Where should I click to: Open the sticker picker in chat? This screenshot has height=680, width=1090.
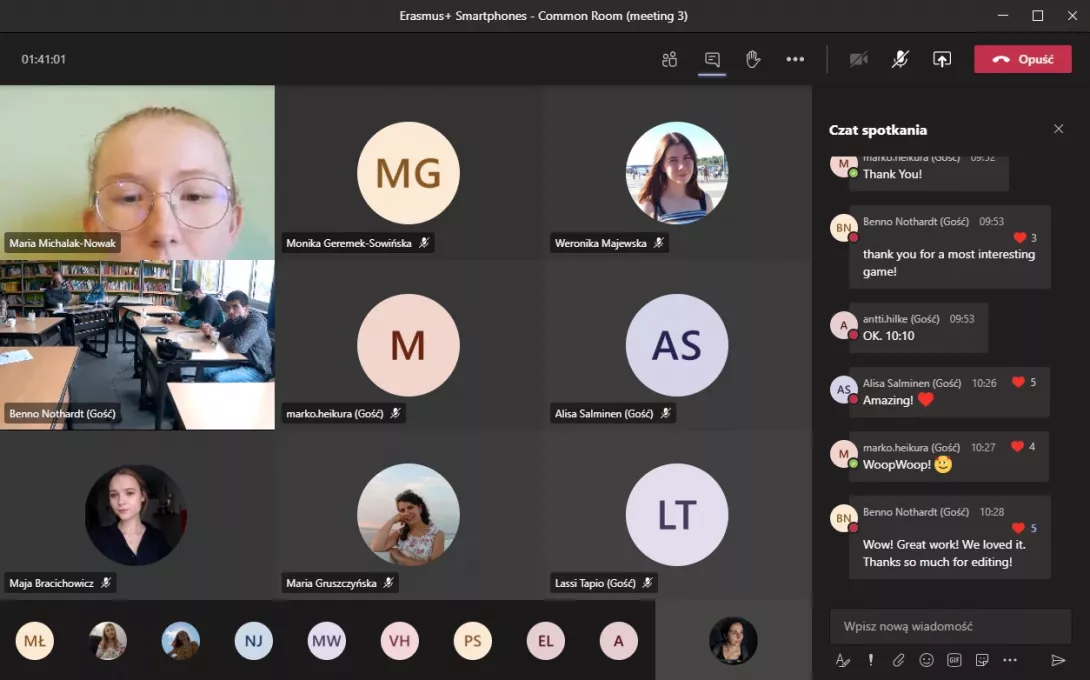982,660
